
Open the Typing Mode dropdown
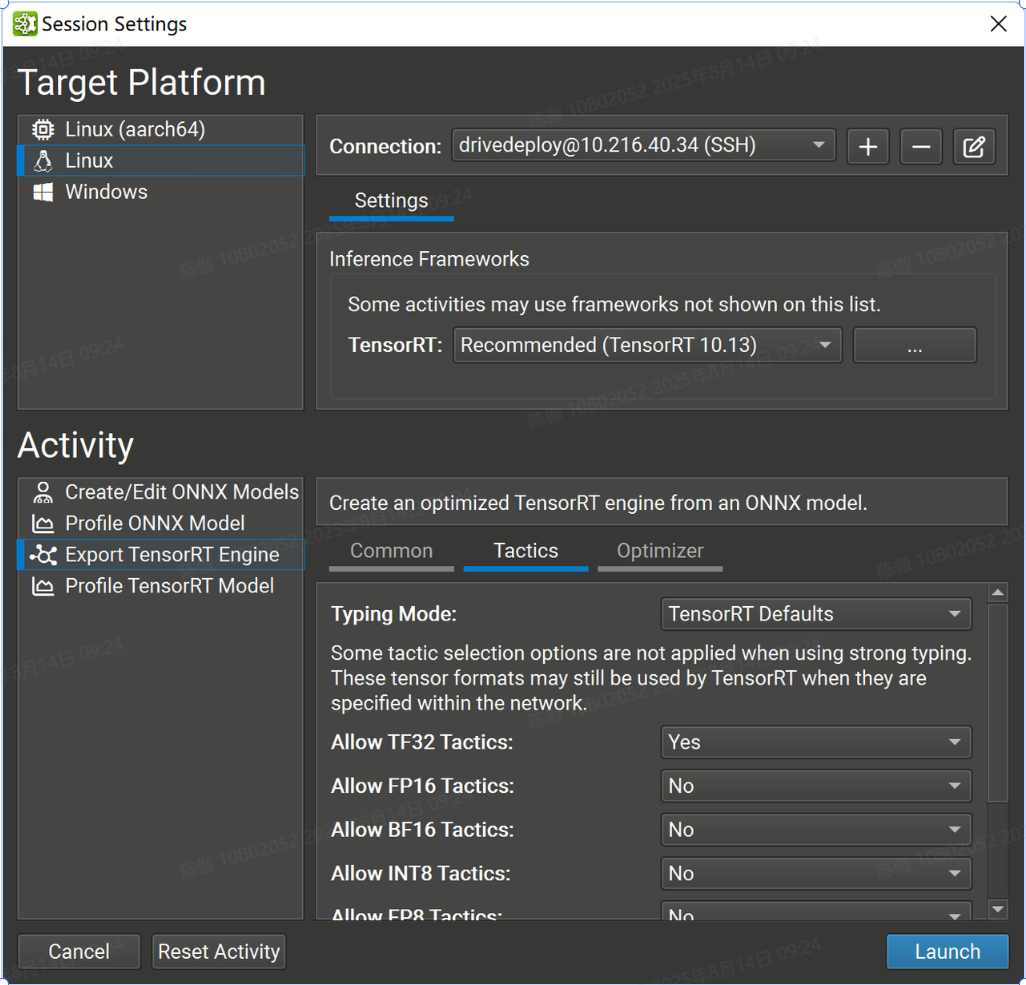click(816, 614)
